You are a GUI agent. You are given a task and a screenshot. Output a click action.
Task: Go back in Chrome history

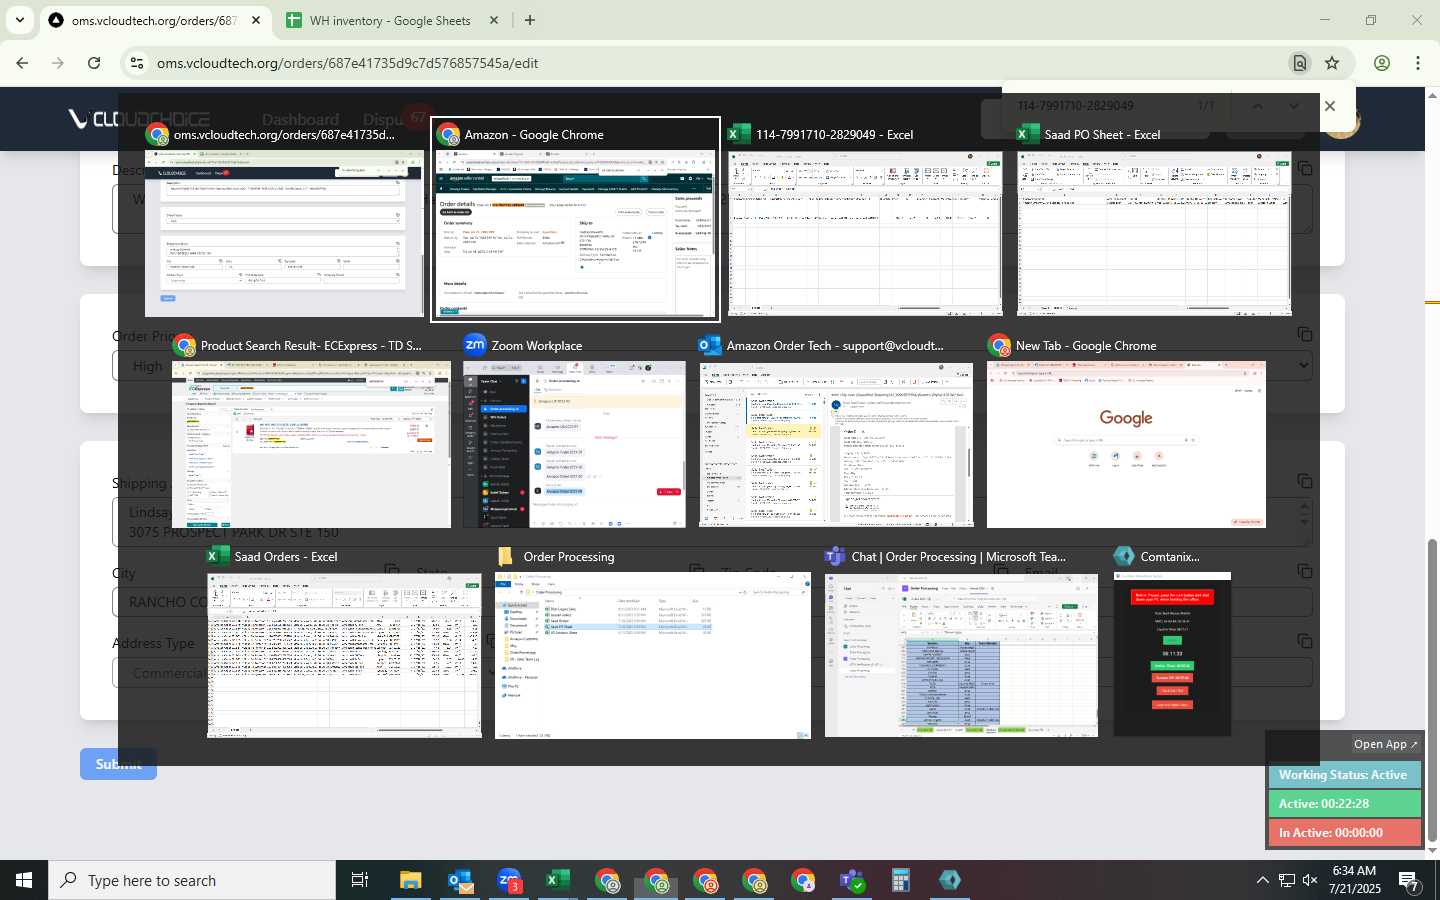[22, 63]
